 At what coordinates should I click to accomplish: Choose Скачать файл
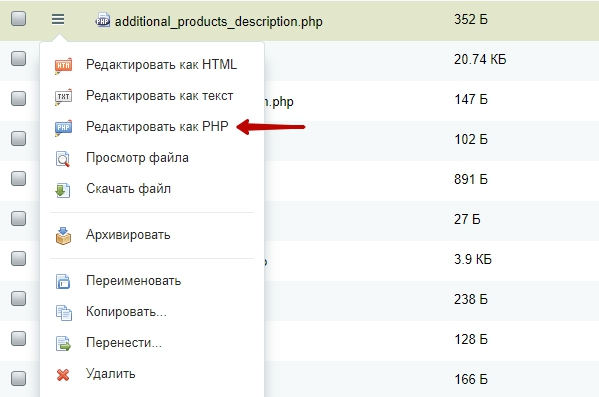(128, 188)
